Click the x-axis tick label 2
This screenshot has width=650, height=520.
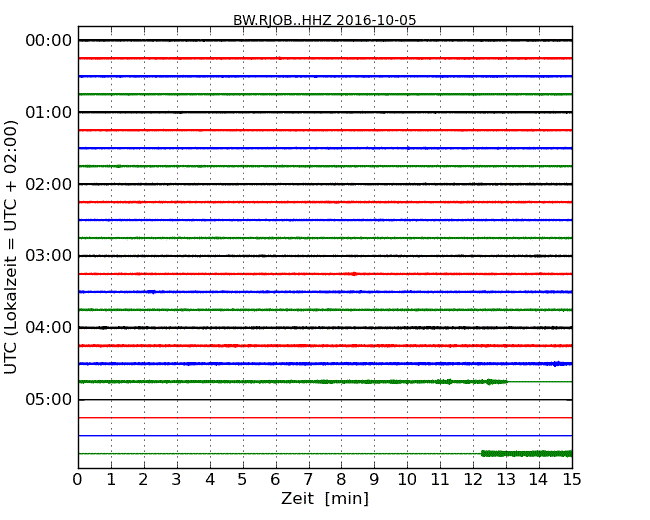click(x=143, y=480)
